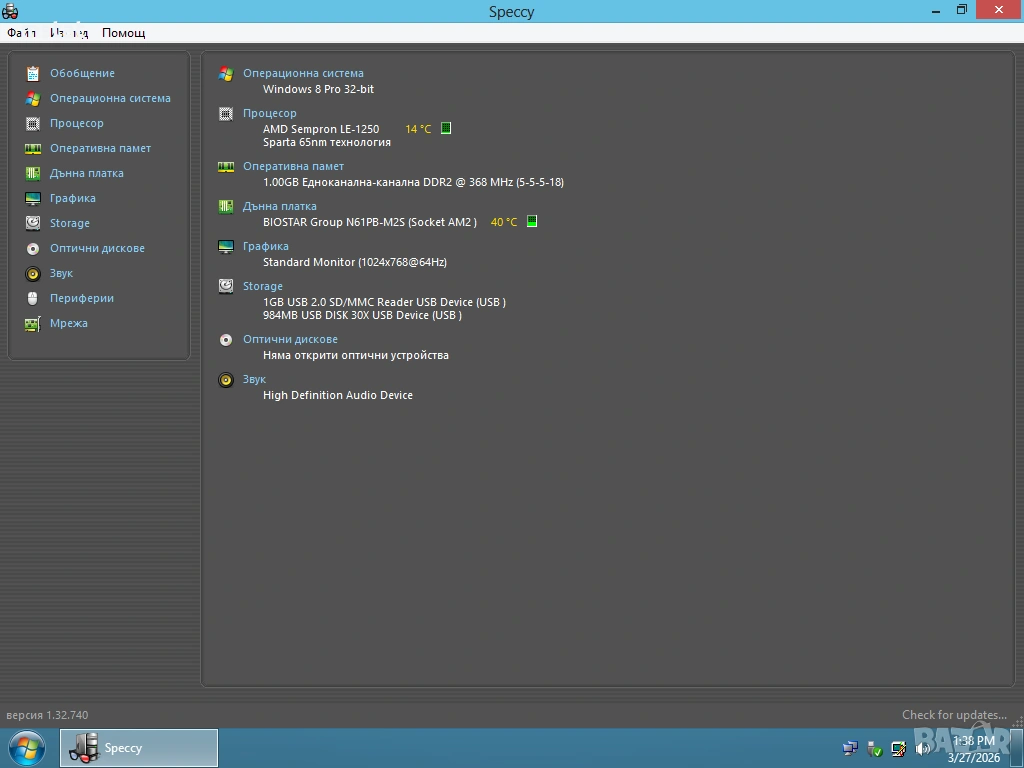Open Дънна платка sidebar entry
The width and height of the screenshot is (1024, 768).
[x=87, y=173]
